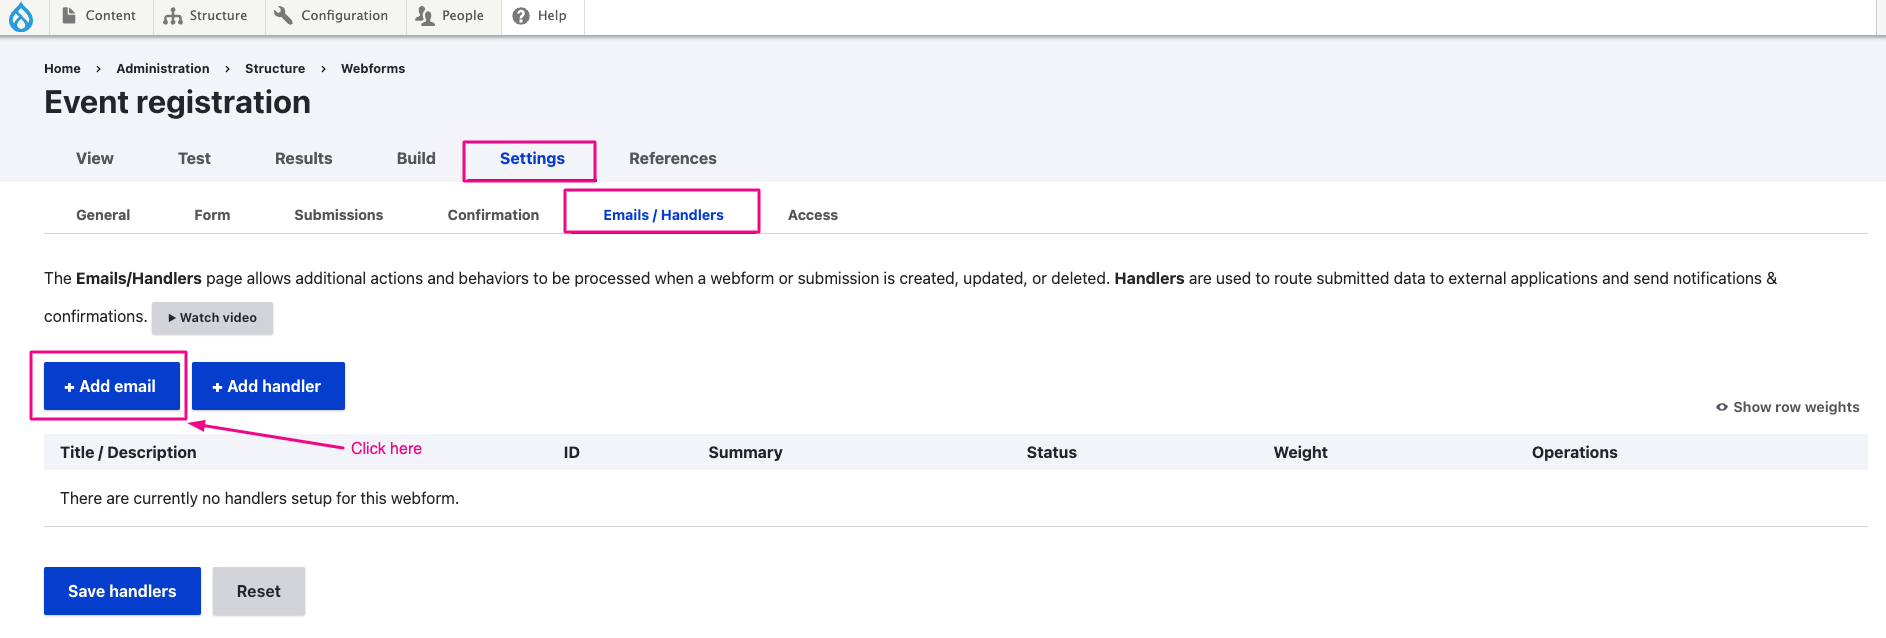
Task: Click the Add handler button
Action: coord(268,386)
